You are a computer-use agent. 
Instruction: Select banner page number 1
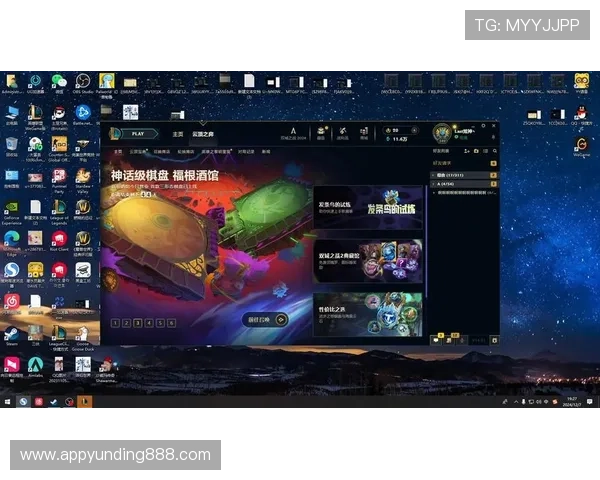click(117, 322)
